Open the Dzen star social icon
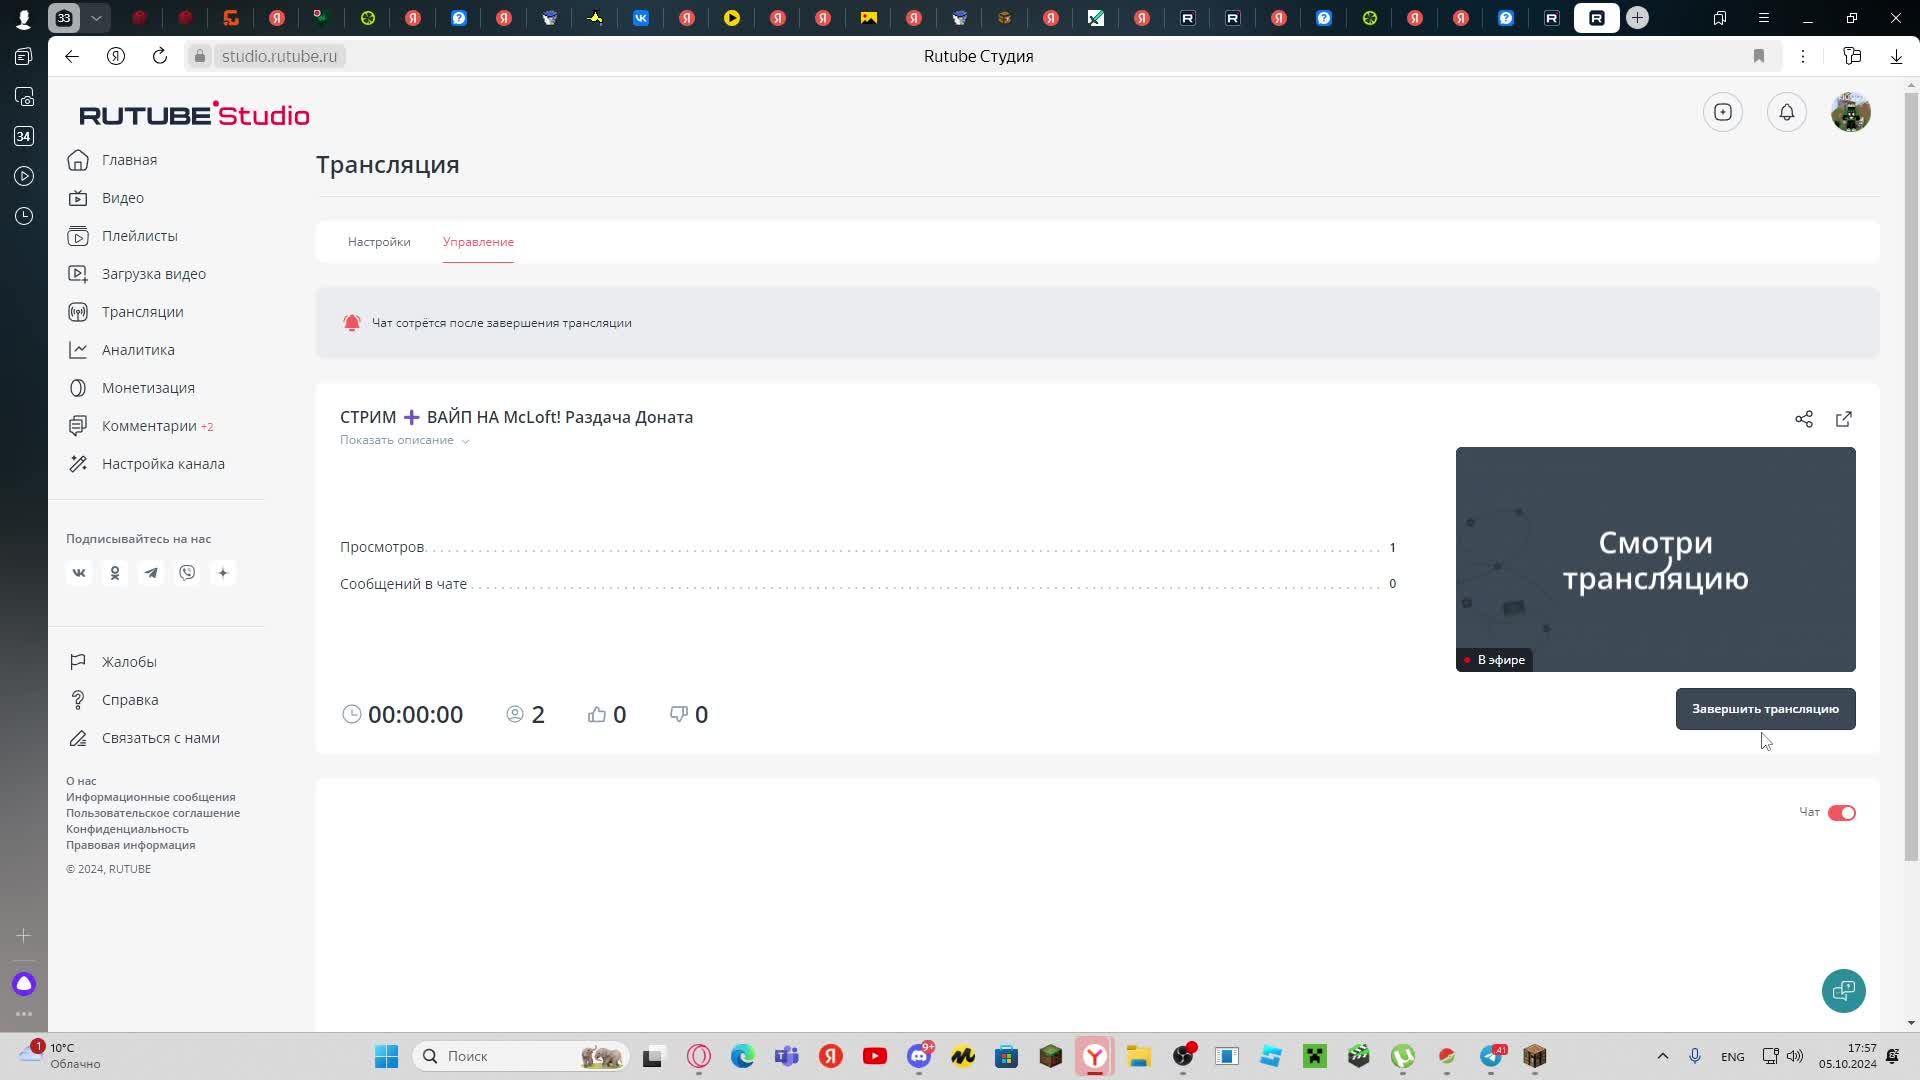Image resolution: width=1920 pixels, height=1080 pixels. [223, 573]
